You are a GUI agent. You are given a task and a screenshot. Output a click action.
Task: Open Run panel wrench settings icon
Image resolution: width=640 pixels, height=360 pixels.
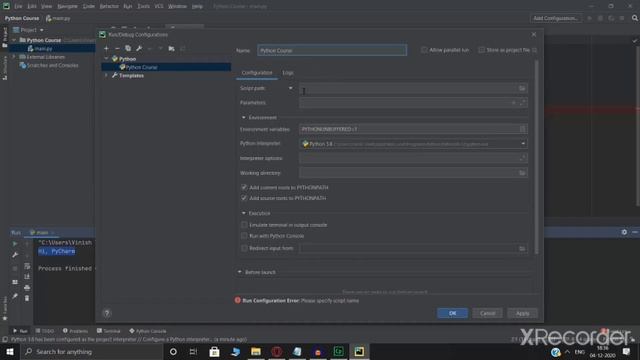click(15, 255)
